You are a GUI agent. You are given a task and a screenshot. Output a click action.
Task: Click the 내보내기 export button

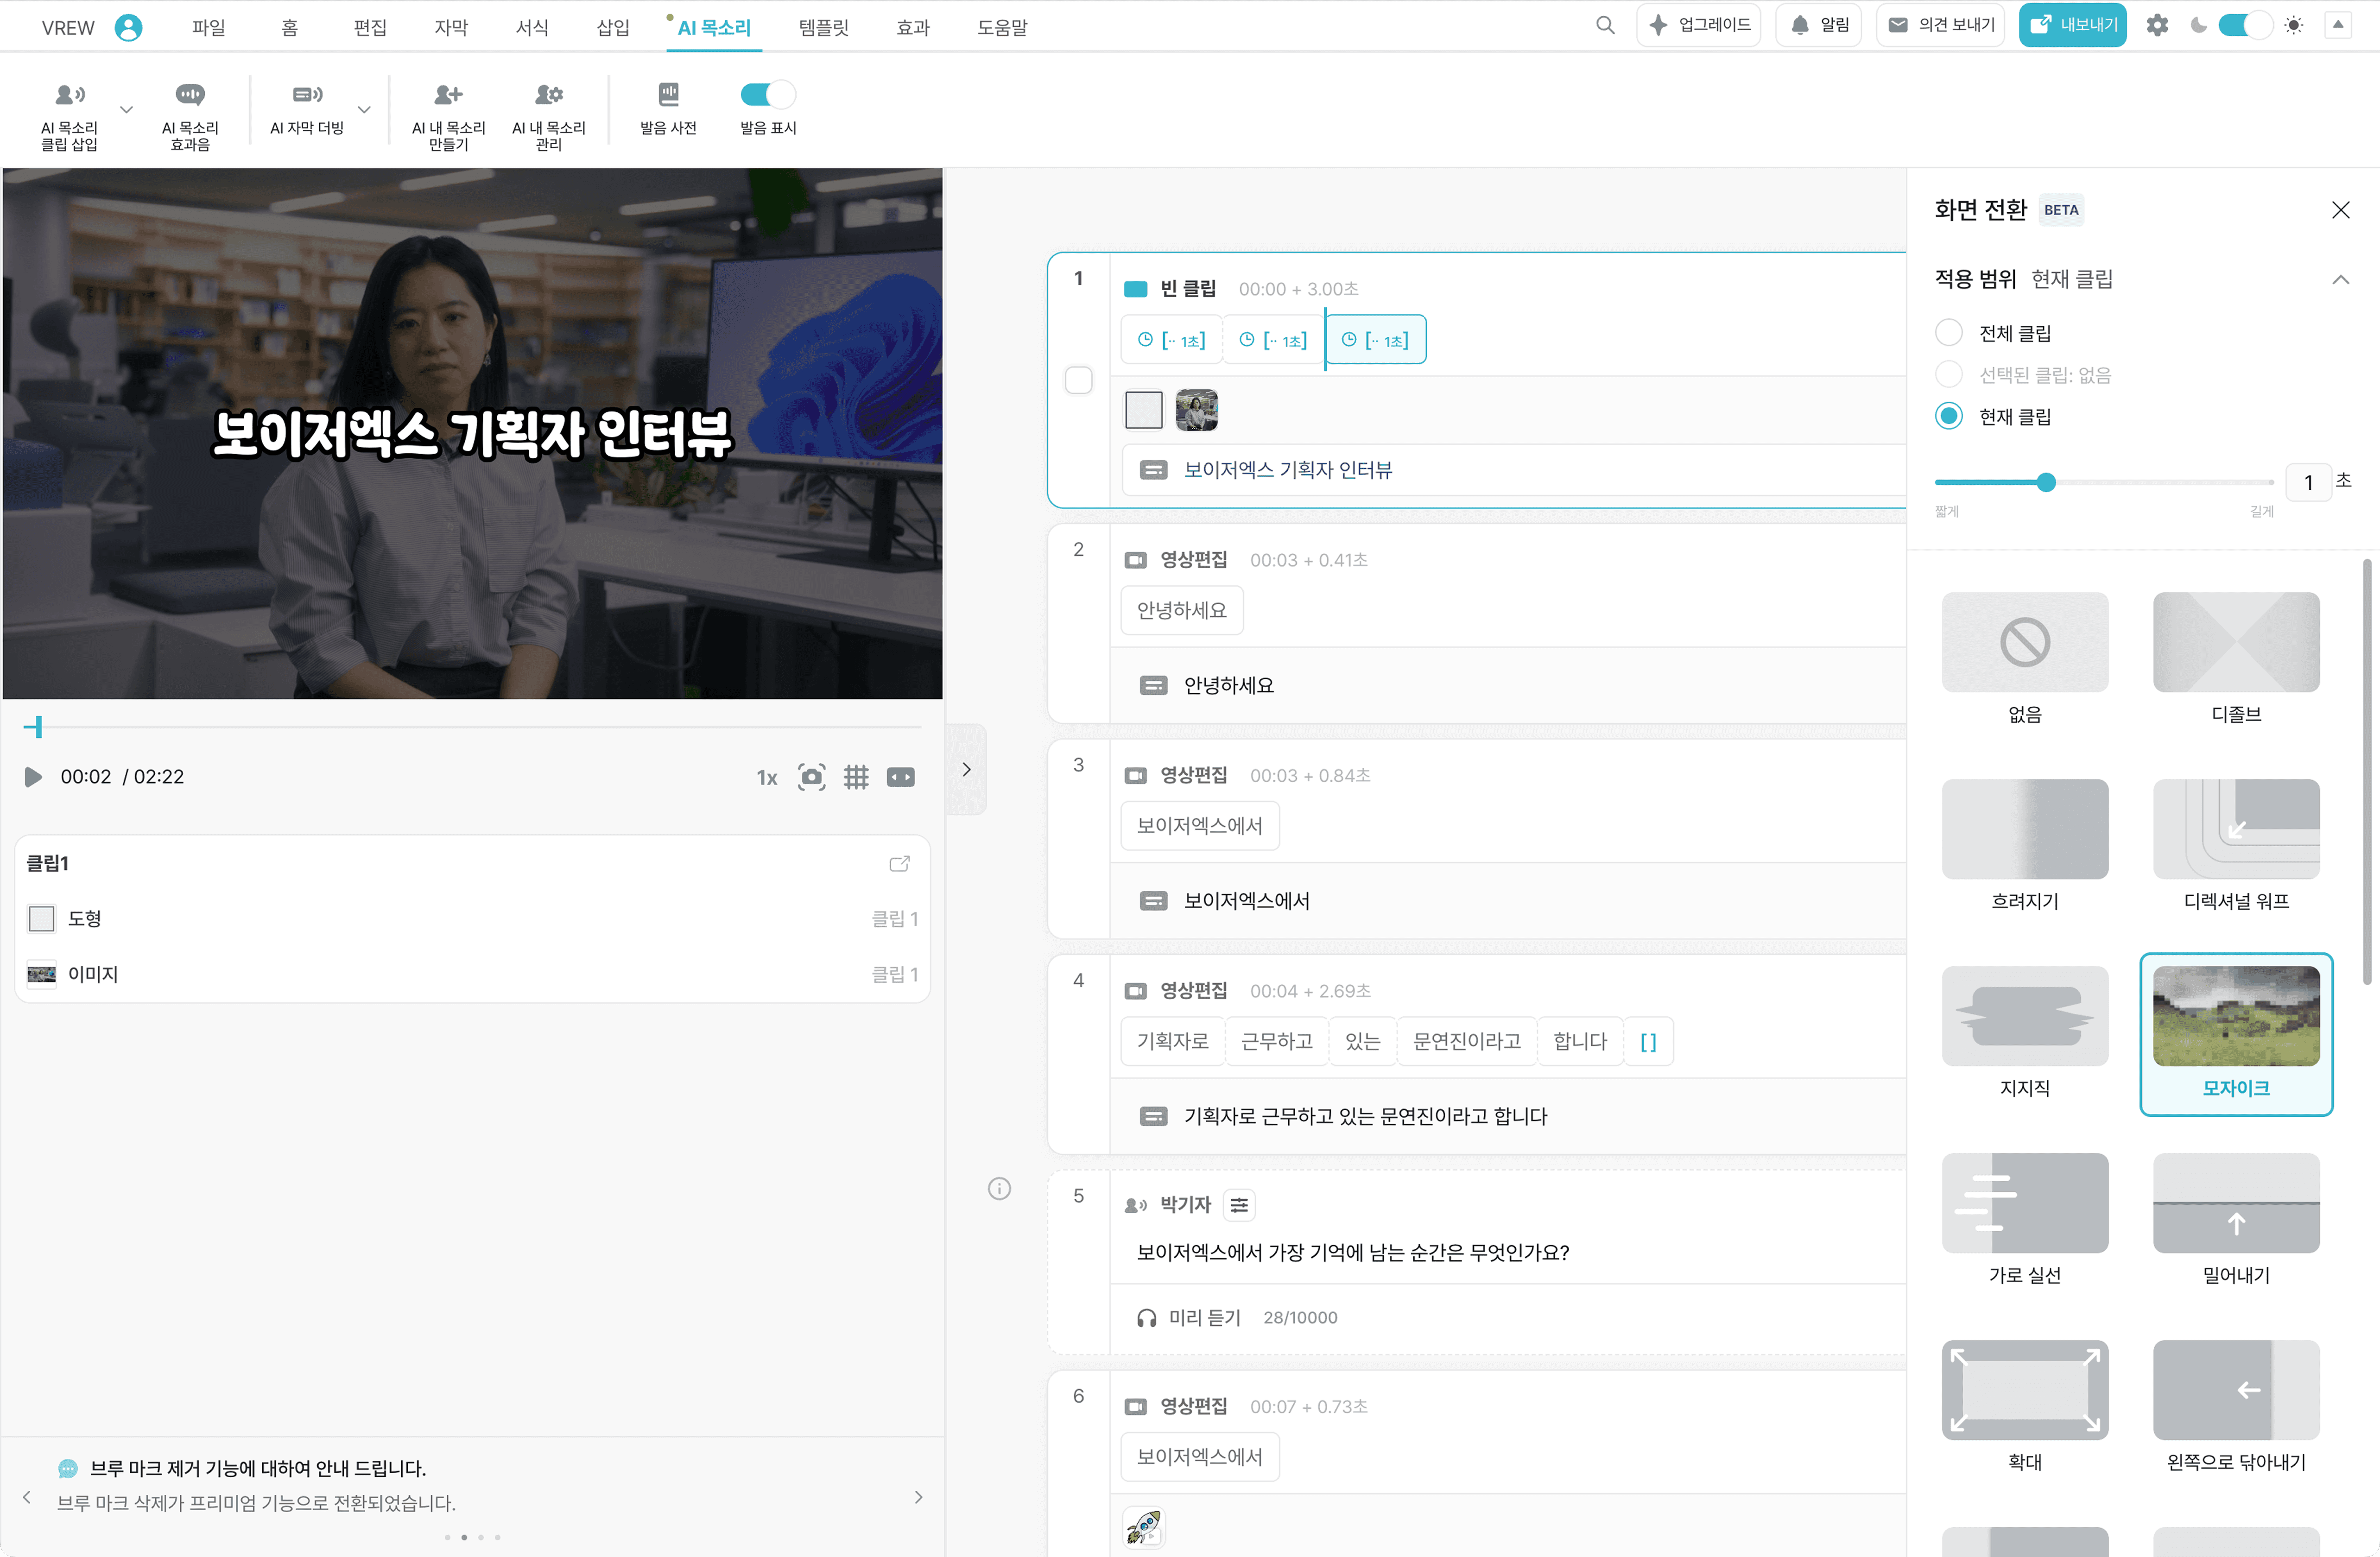pyautogui.click(x=2072, y=26)
